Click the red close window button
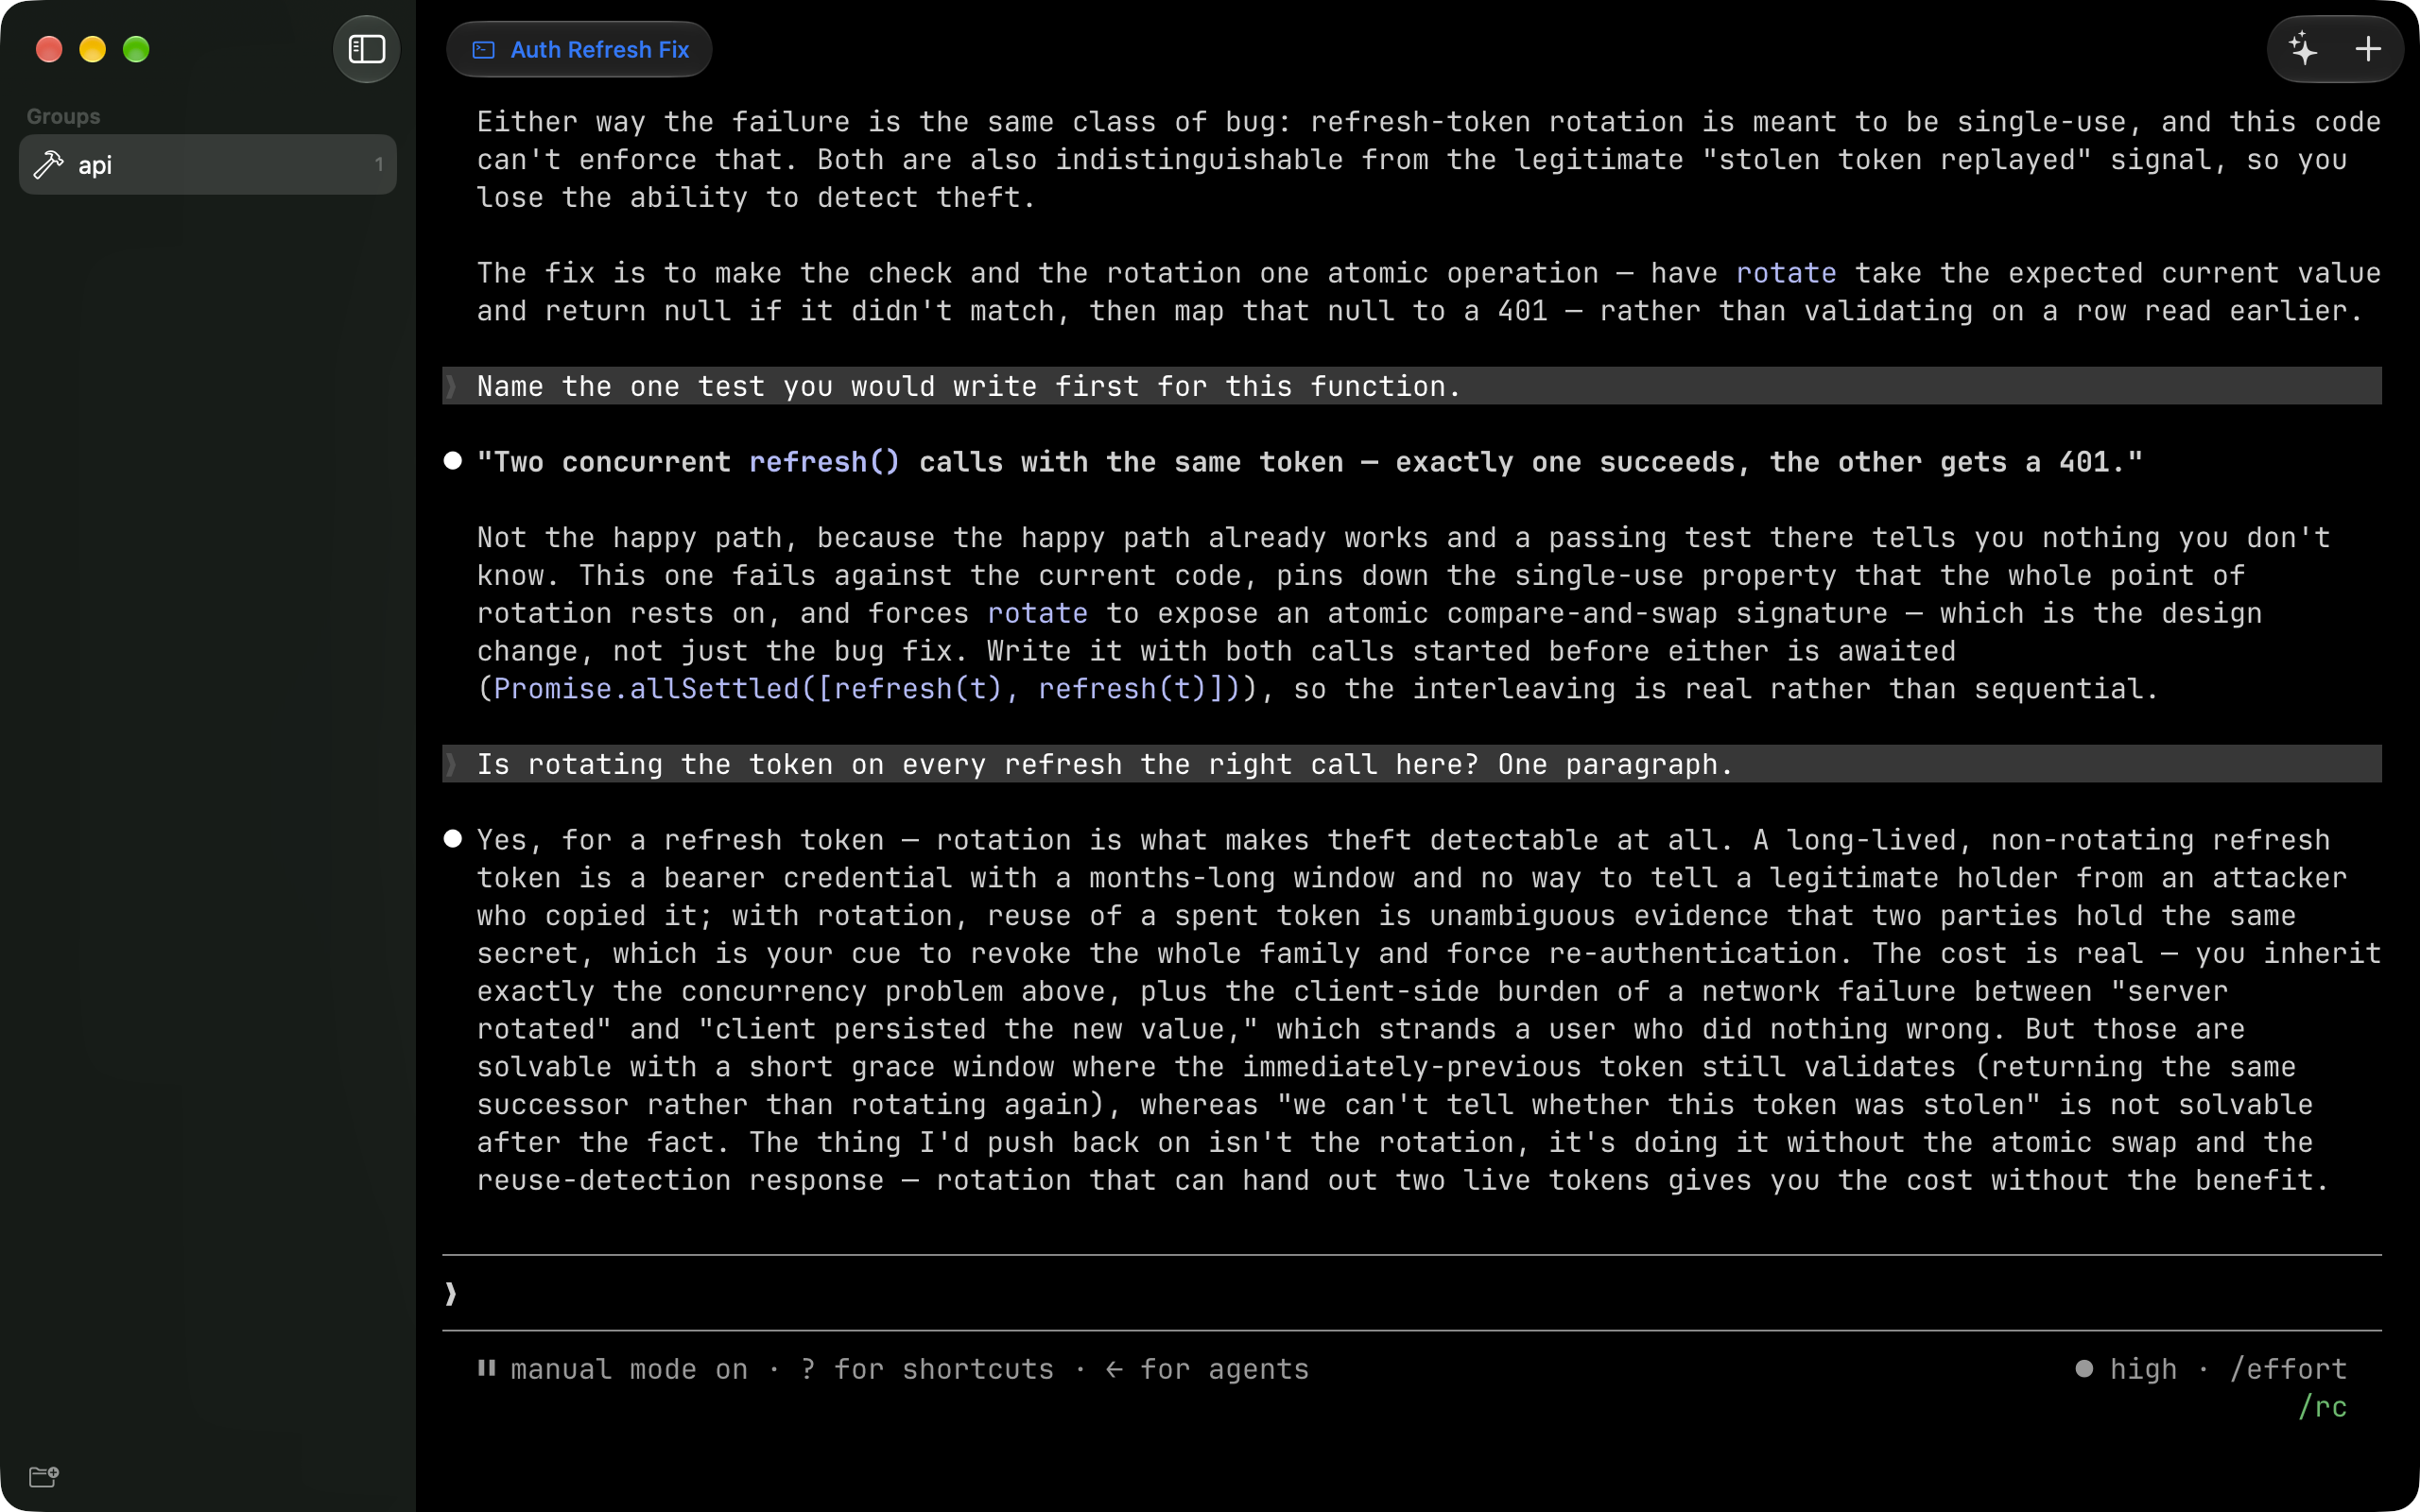2420x1512 pixels. coord(49,49)
